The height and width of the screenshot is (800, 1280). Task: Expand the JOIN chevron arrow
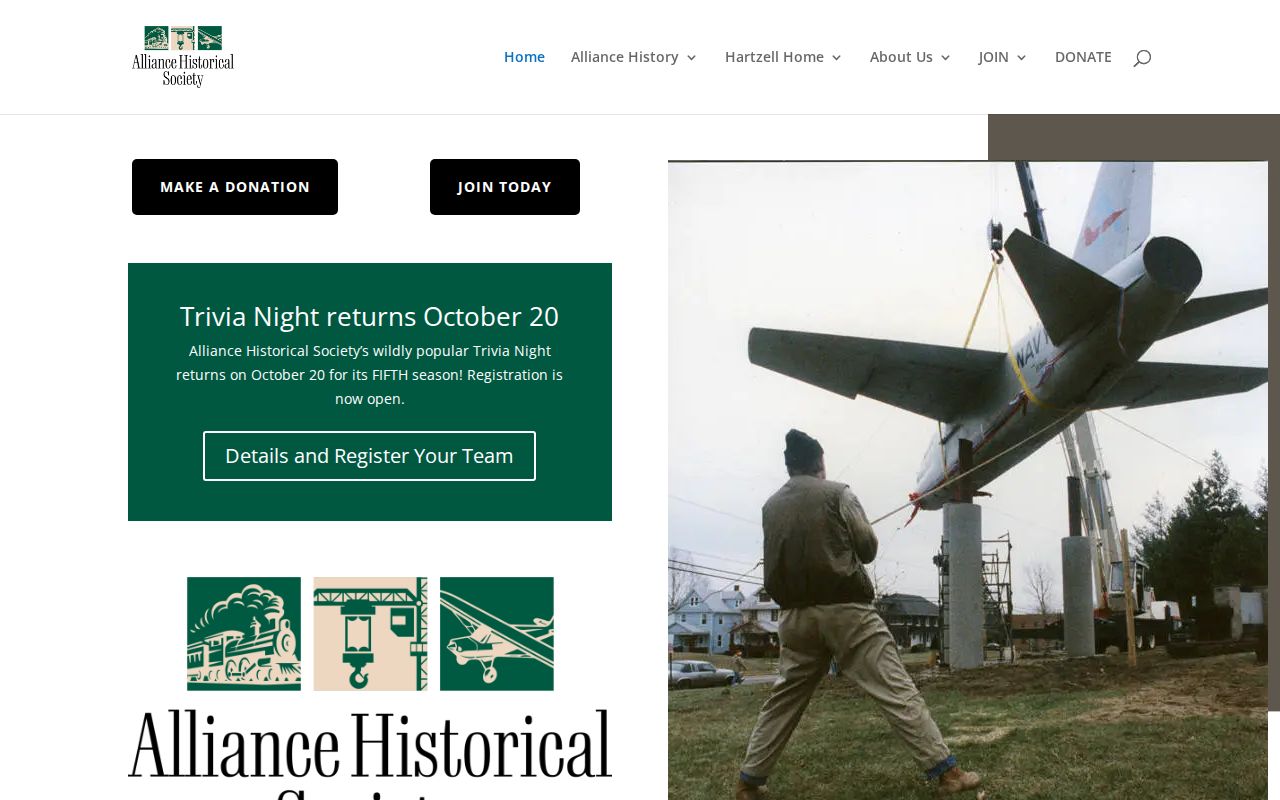click(x=1021, y=58)
